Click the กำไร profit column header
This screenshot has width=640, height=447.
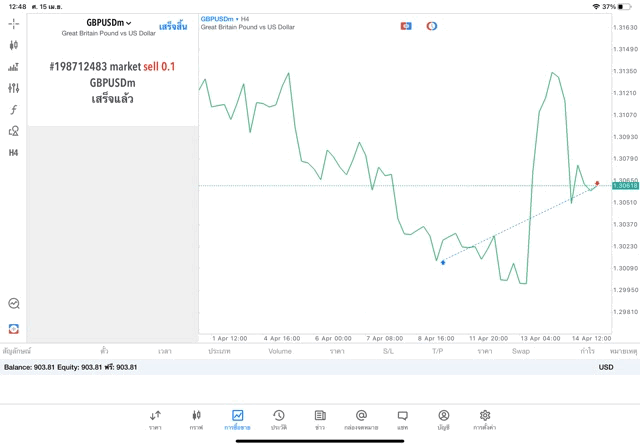tap(588, 351)
